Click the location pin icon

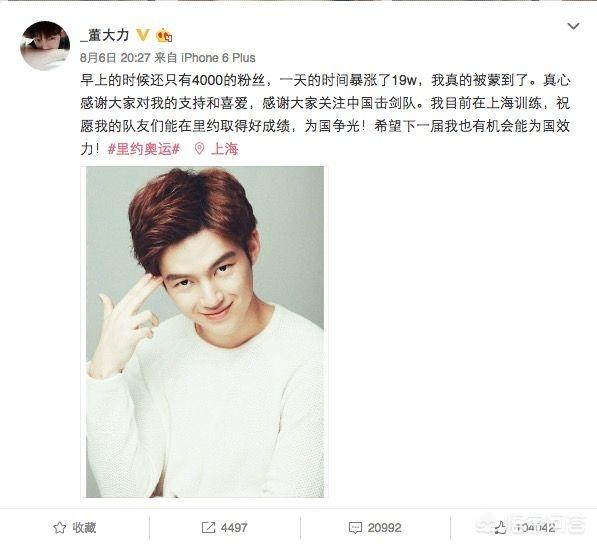[x=199, y=149]
